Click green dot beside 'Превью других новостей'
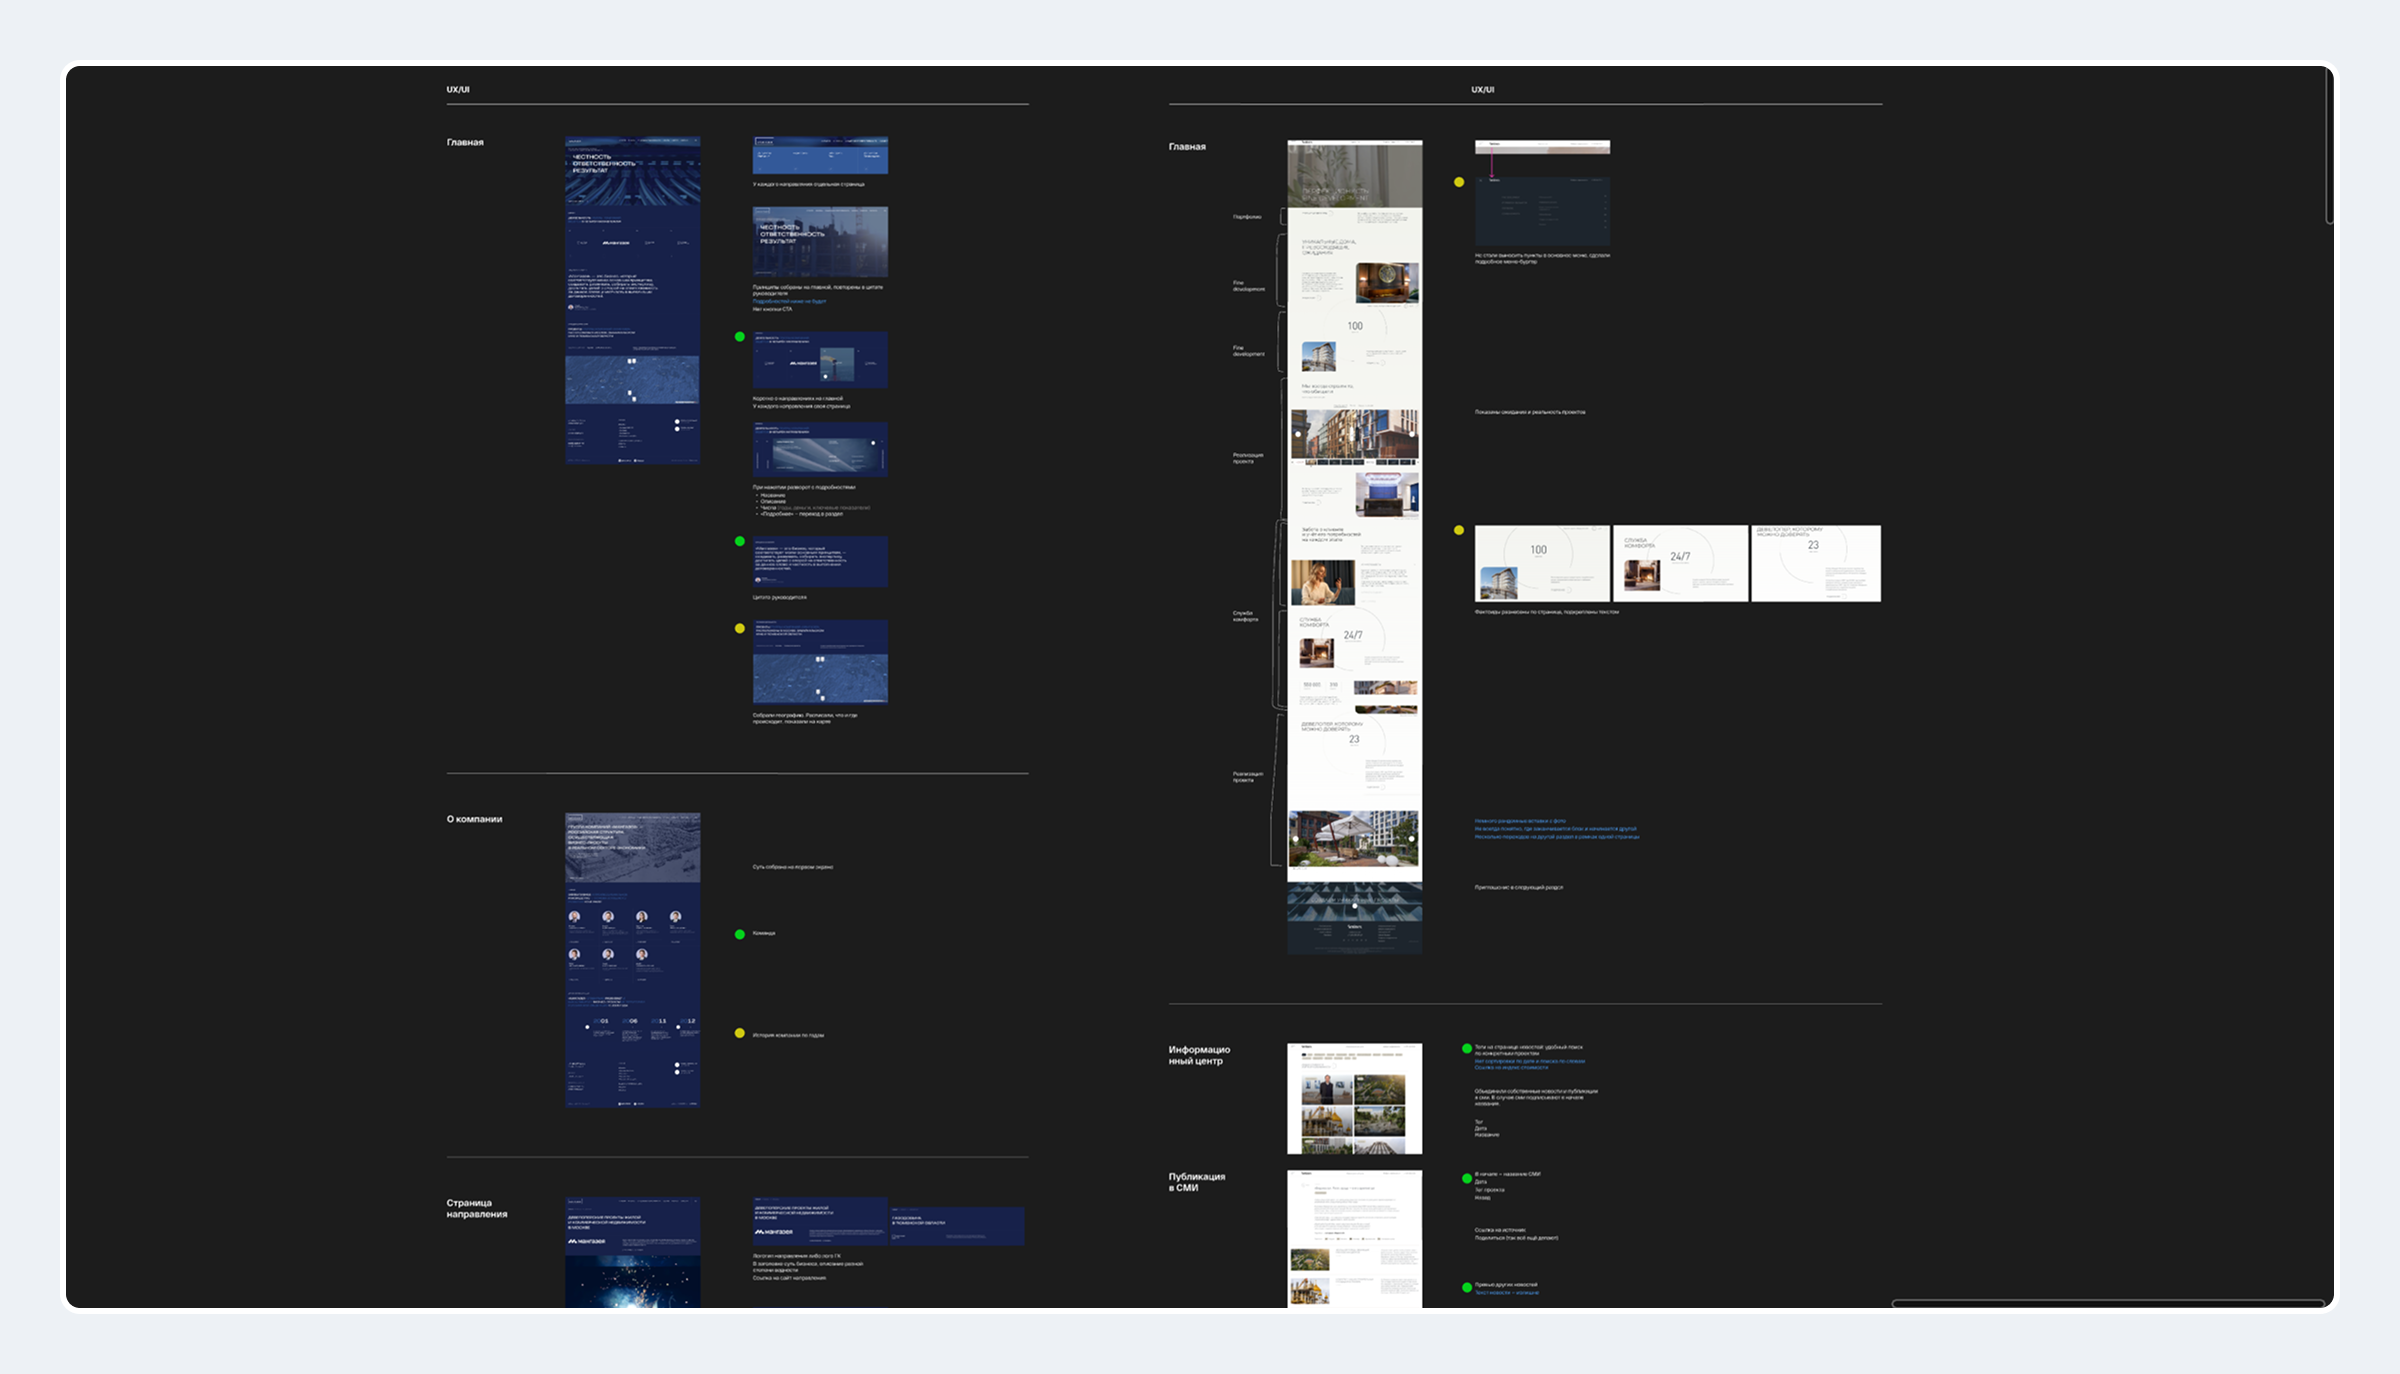Viewport: 2400px width, 1374px height. pyautogui.click(x=1467, y=1288)
